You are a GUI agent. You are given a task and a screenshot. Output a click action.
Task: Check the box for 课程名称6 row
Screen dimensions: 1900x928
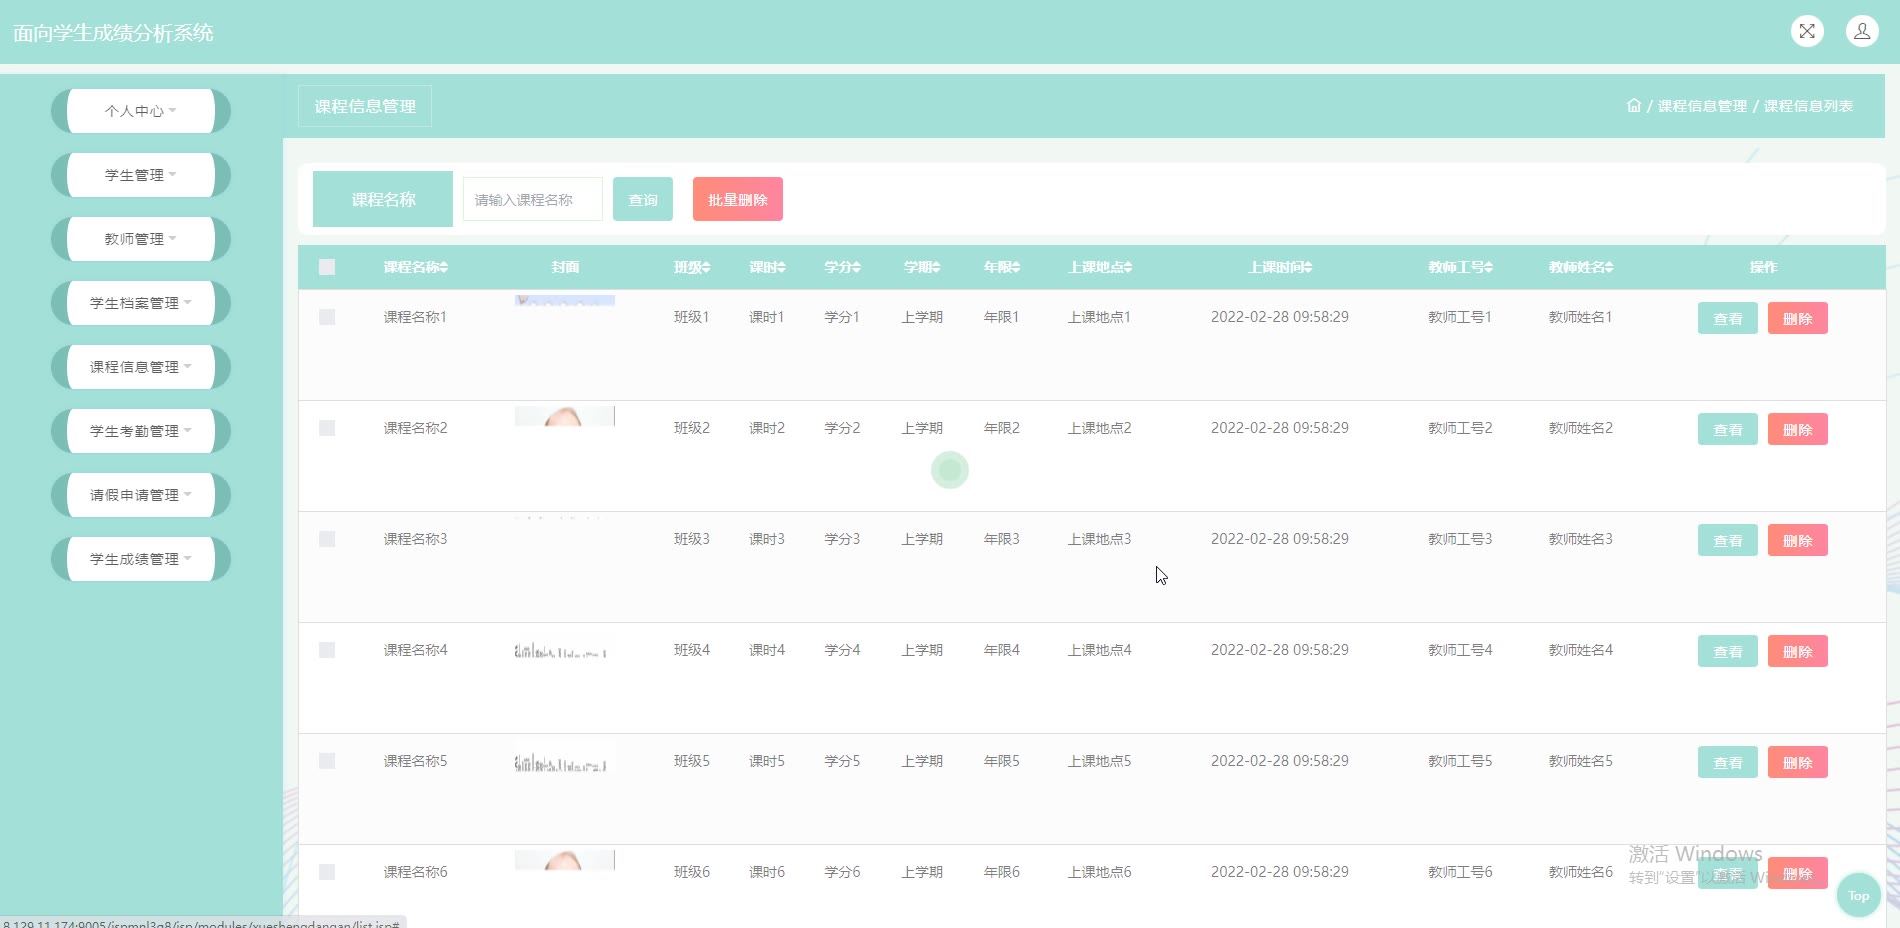(x=327, y=872)
